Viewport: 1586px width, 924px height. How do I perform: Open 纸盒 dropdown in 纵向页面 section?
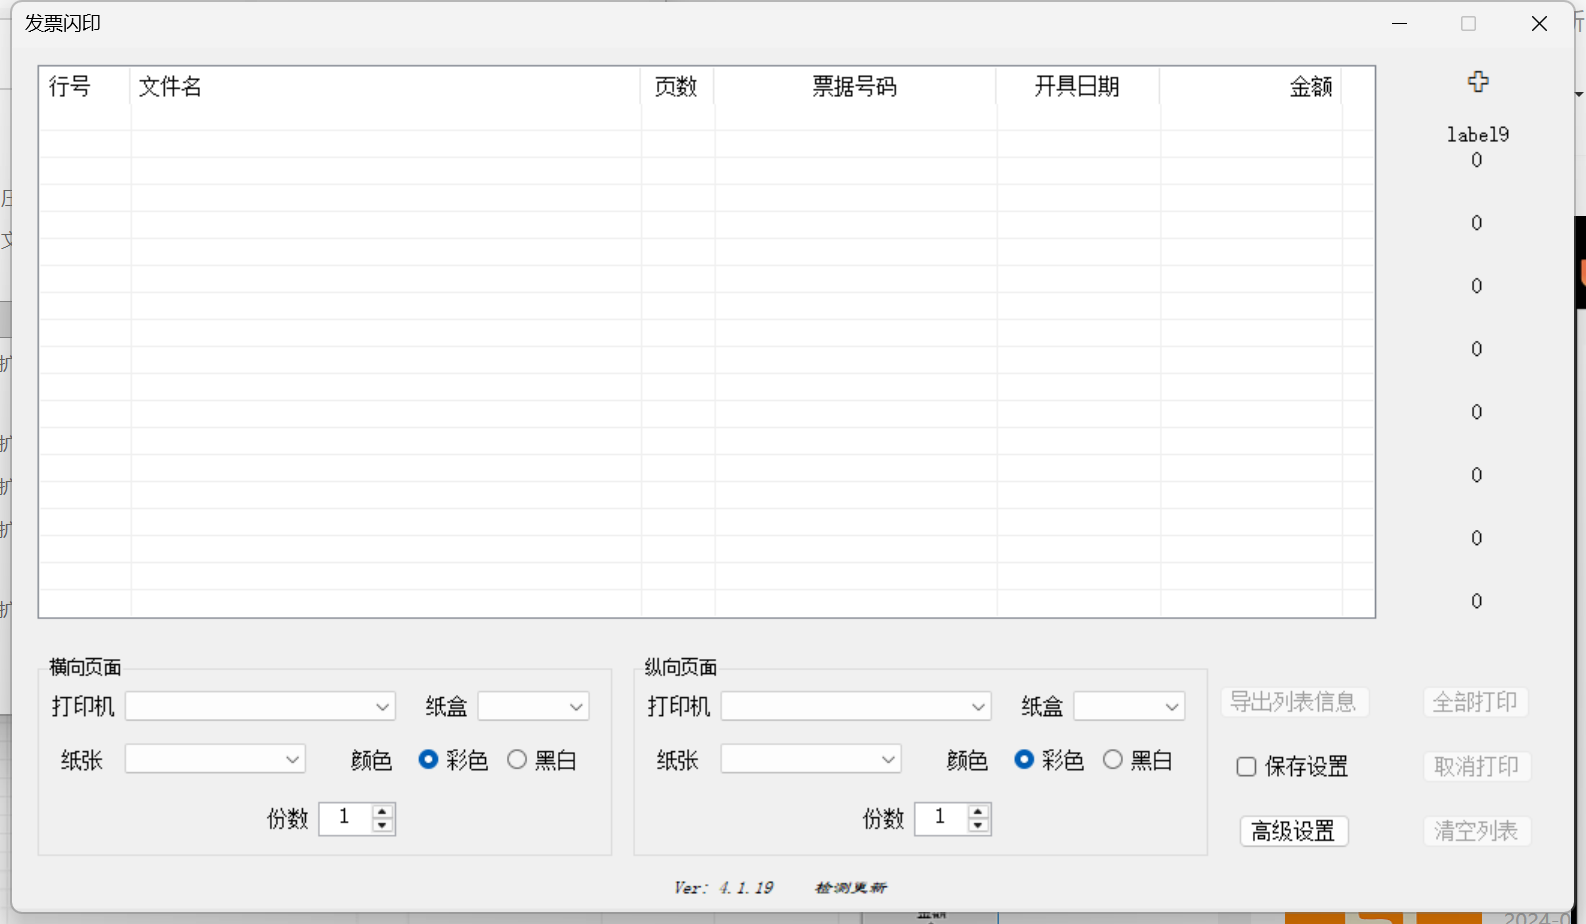tap(1129, 707)
